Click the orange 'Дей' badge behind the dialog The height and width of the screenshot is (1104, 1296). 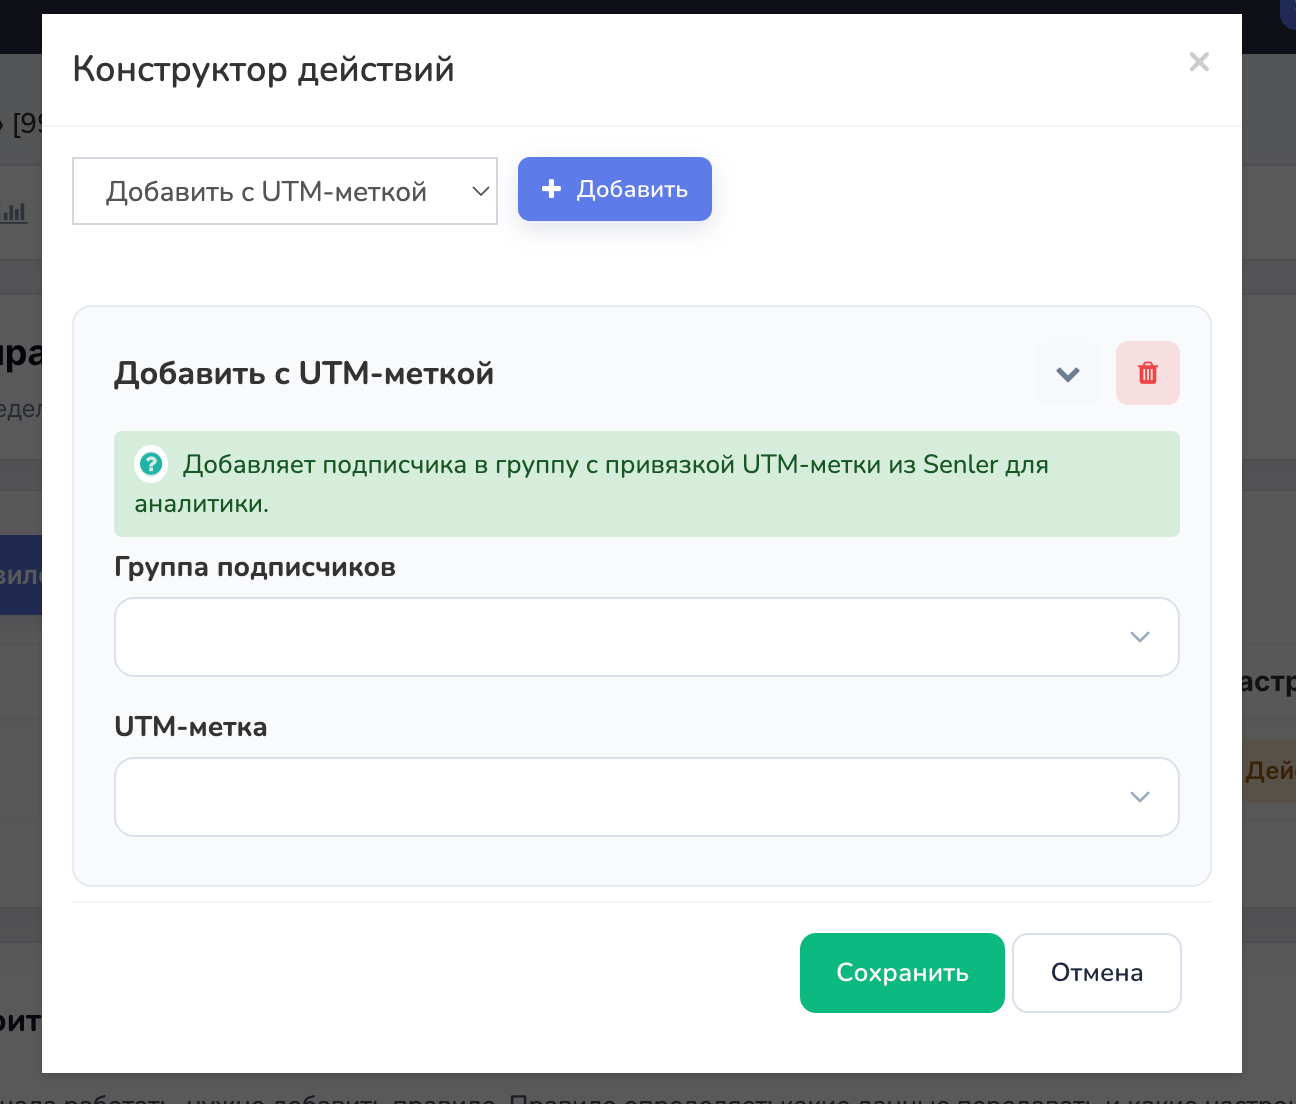pos(1269,771)
